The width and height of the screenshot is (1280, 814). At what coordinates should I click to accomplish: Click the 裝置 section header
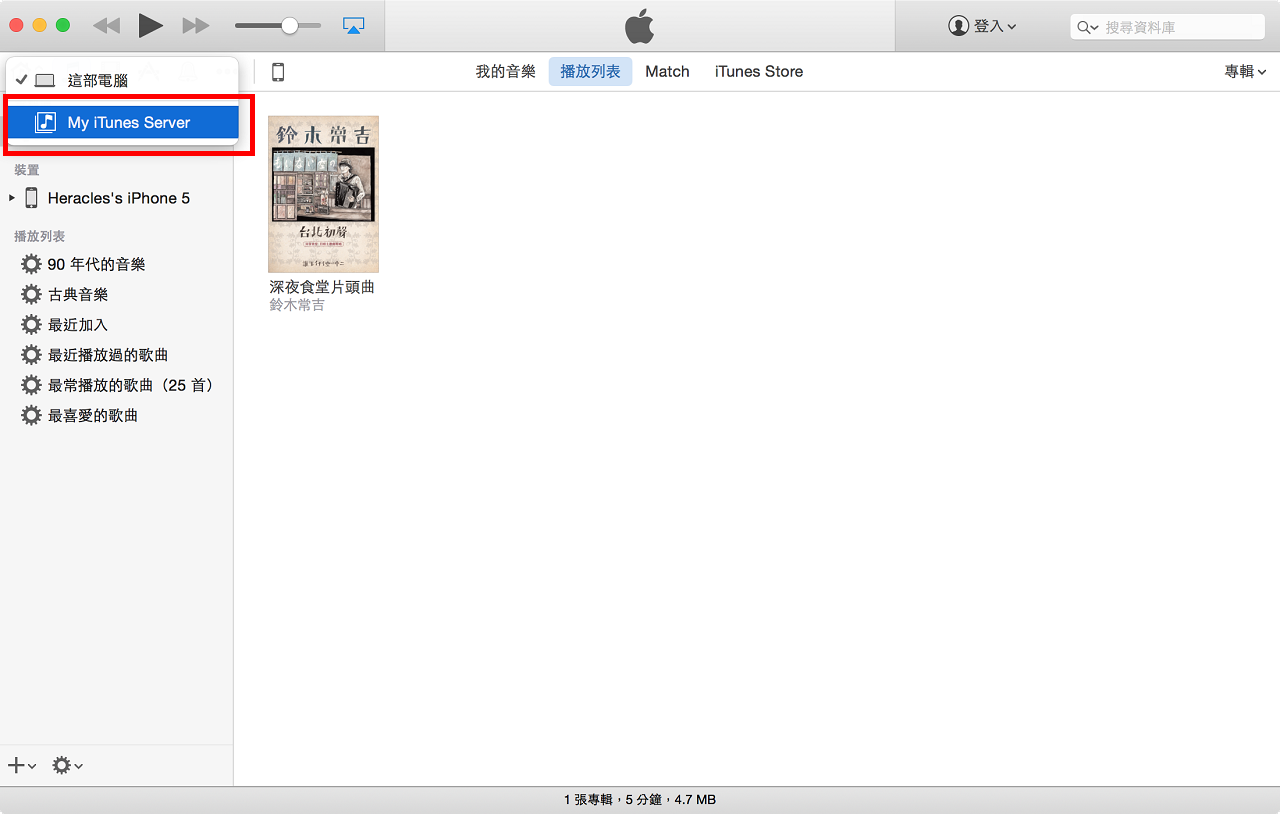(27, 170)
